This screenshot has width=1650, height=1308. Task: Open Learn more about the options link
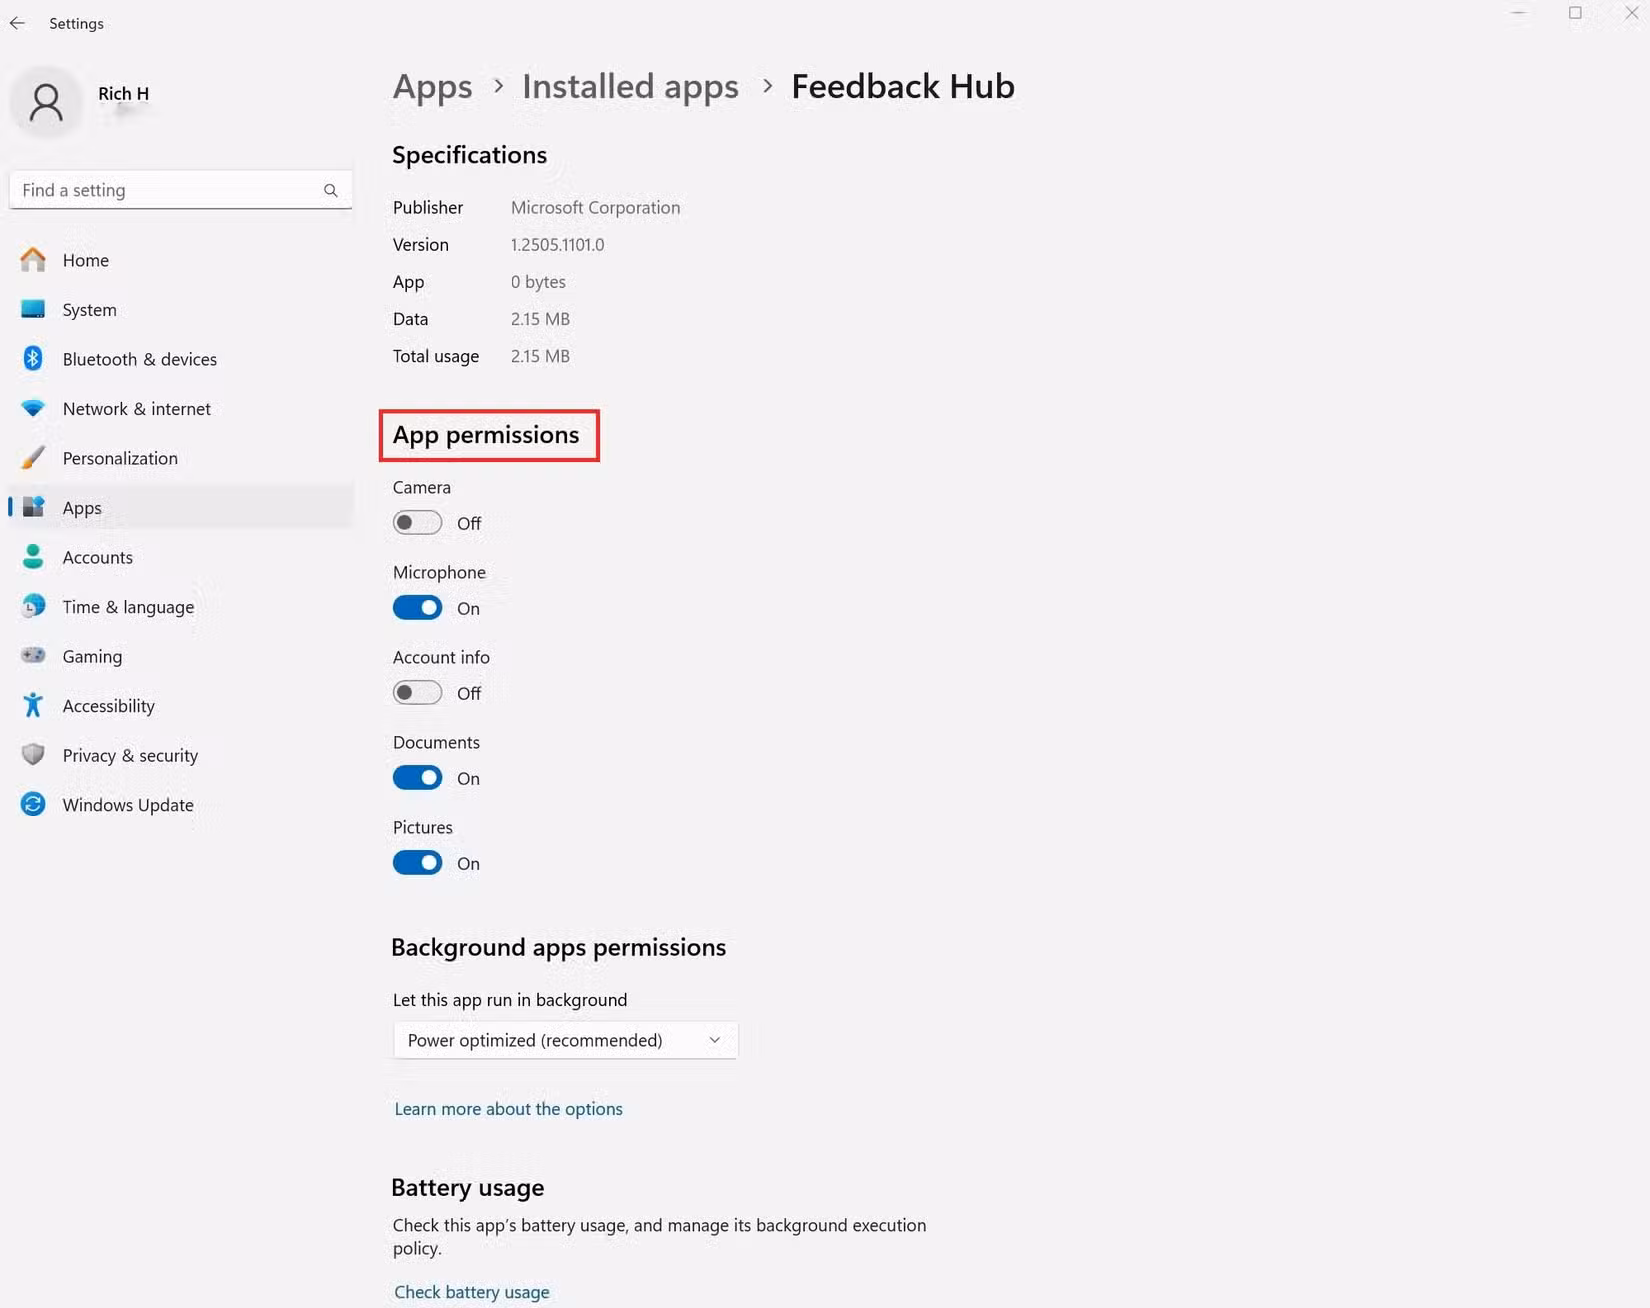click(x=508, y=1109)
